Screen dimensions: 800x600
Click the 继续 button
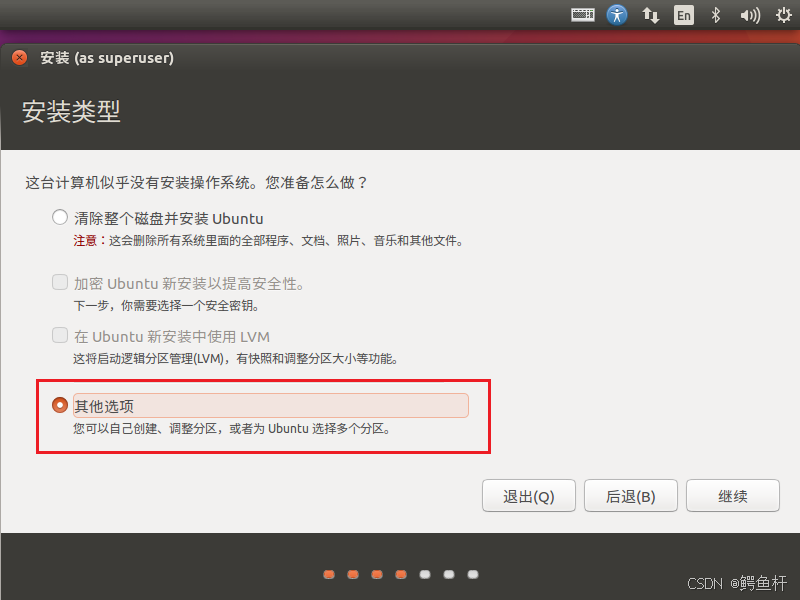coord(733,495)
